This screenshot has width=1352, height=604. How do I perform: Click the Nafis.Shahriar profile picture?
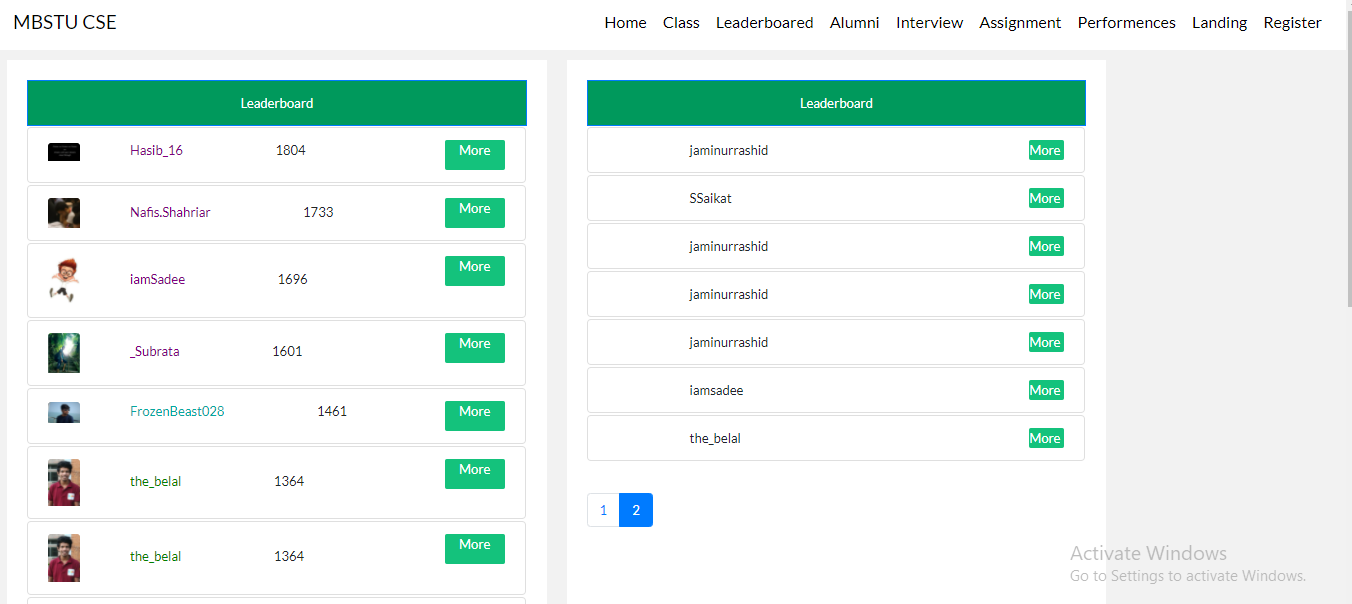[63, 212]
